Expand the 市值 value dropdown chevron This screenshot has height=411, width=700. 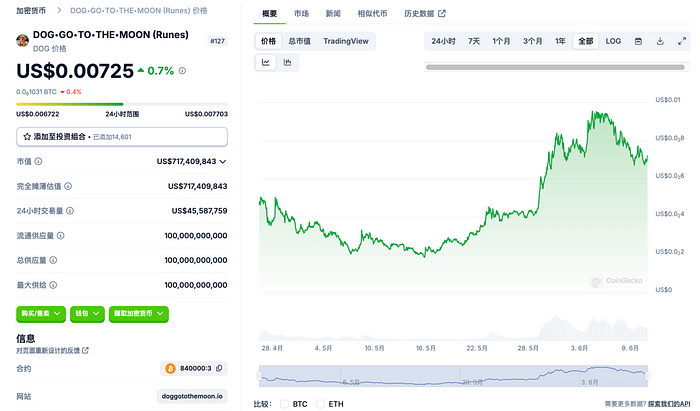click(223, 161)
